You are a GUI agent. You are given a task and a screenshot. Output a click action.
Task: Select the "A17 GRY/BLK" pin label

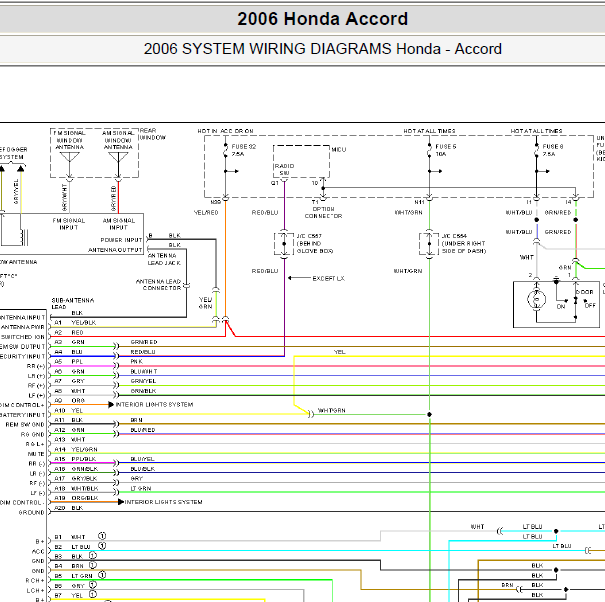click(x=76, y=479)
